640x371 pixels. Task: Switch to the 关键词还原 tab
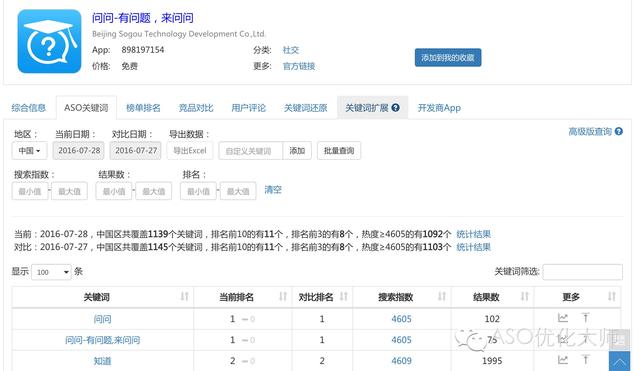(x=306, y=108)
